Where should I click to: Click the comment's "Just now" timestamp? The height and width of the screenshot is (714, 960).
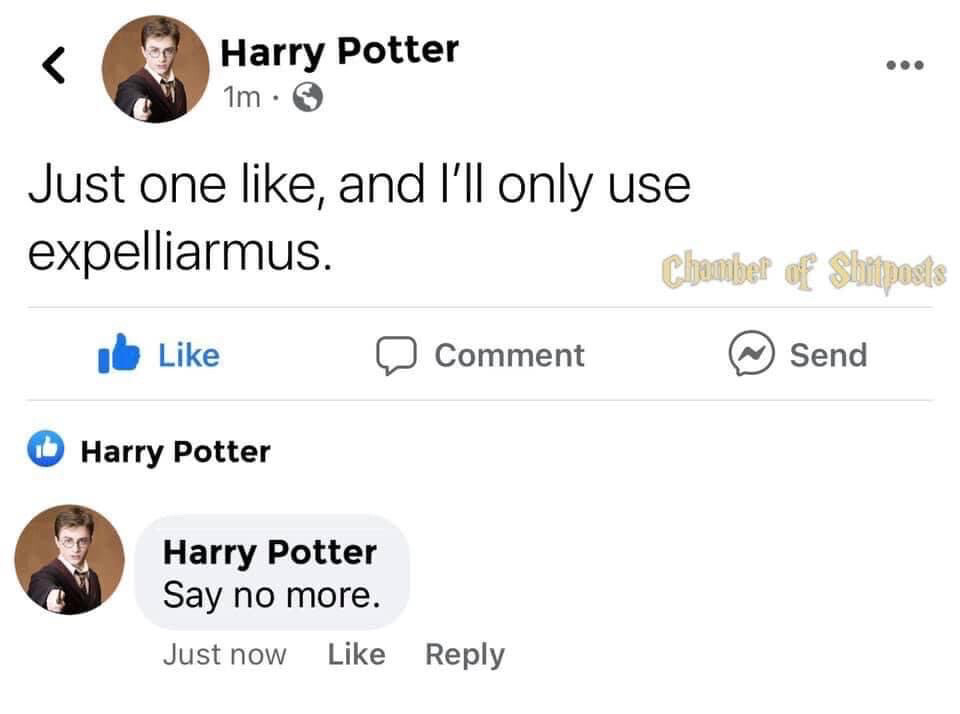(x=224, y=655)
